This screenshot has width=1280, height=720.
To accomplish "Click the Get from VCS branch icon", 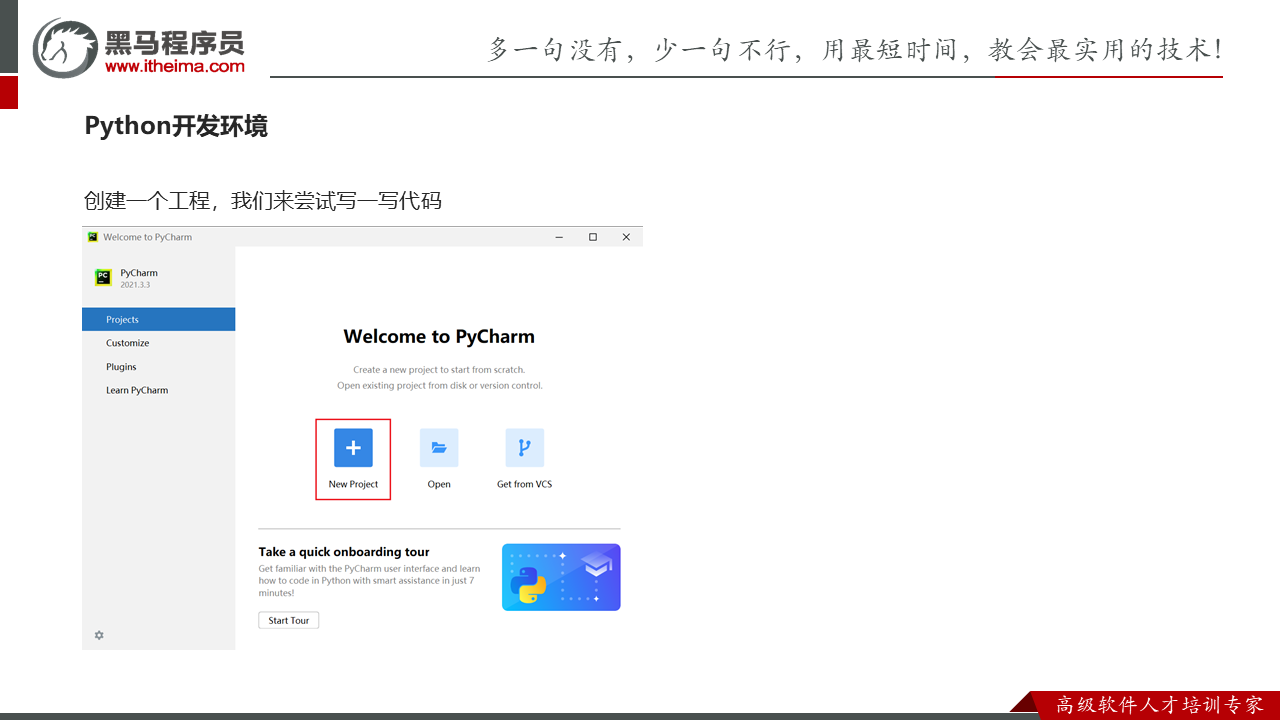I will point(524,448).
